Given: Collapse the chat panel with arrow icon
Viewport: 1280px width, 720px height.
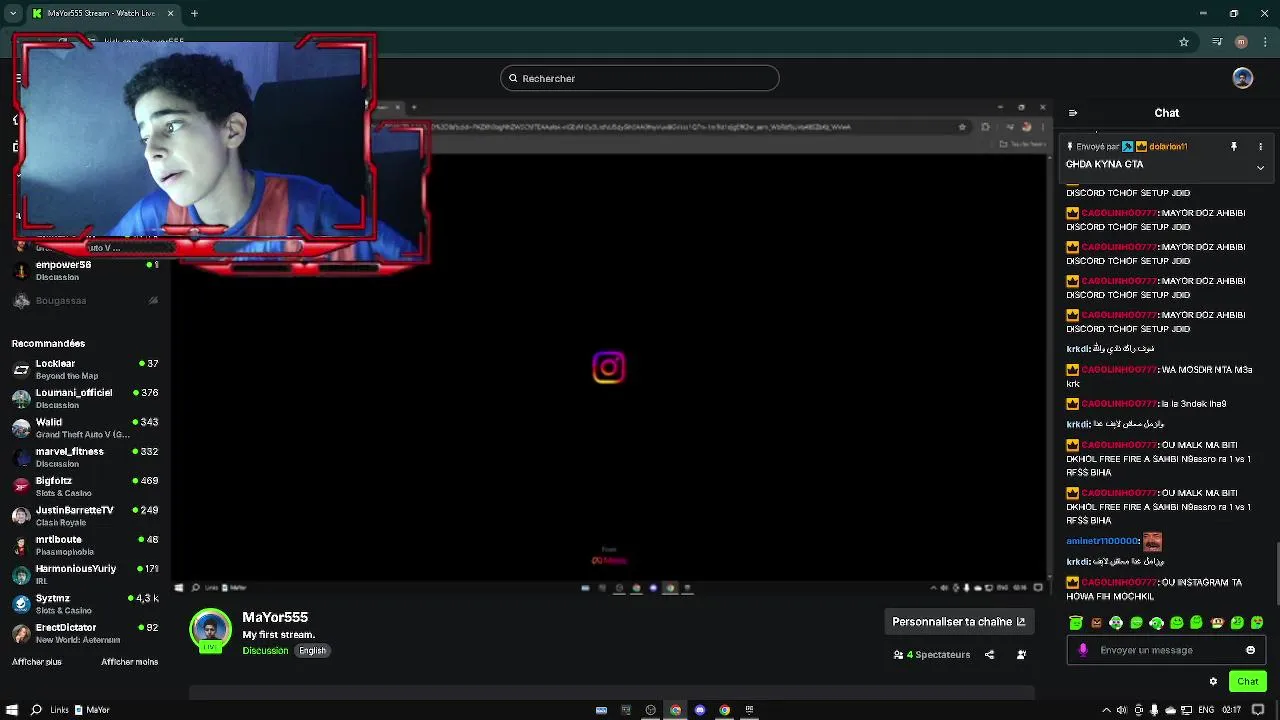Looking at the screenshot, I should [x=1073, y=113].
